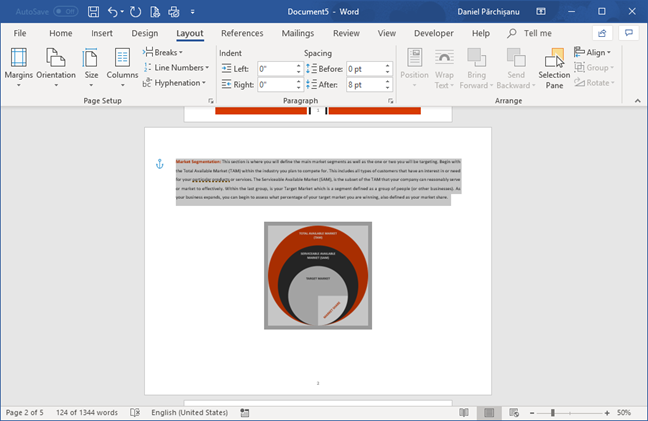648x421 pixels.
Task: Open the Orientation menu
Action: [x=56, y=68]
